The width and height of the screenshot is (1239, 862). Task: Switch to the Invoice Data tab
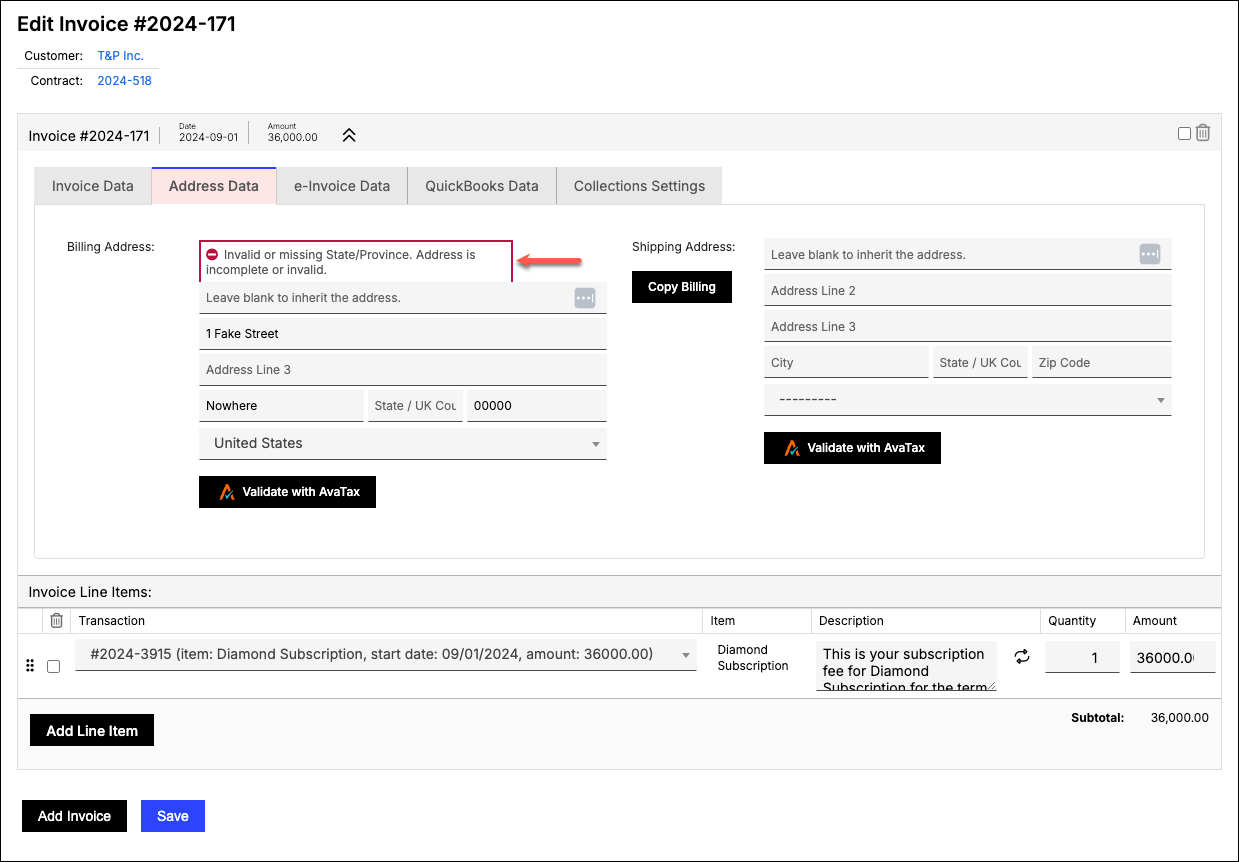(x=93, y=186)
